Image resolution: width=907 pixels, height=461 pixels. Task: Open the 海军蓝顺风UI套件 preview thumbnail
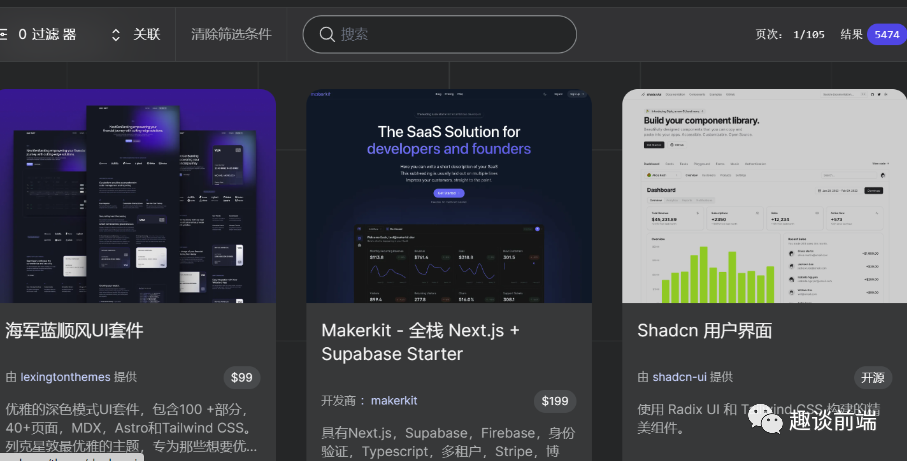(138, 196)
